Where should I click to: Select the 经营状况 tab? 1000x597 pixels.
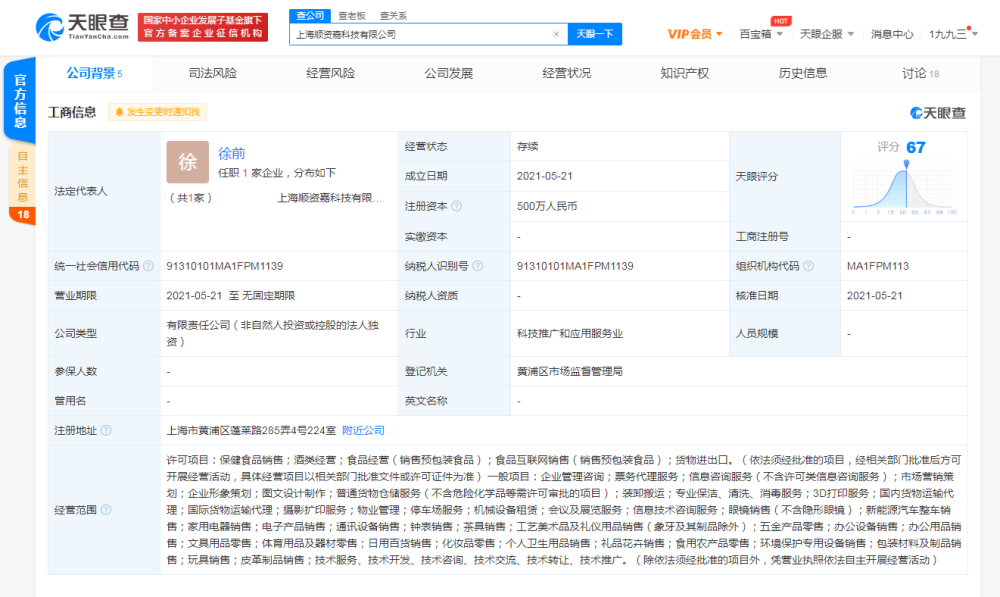click(x=566, y=73)
